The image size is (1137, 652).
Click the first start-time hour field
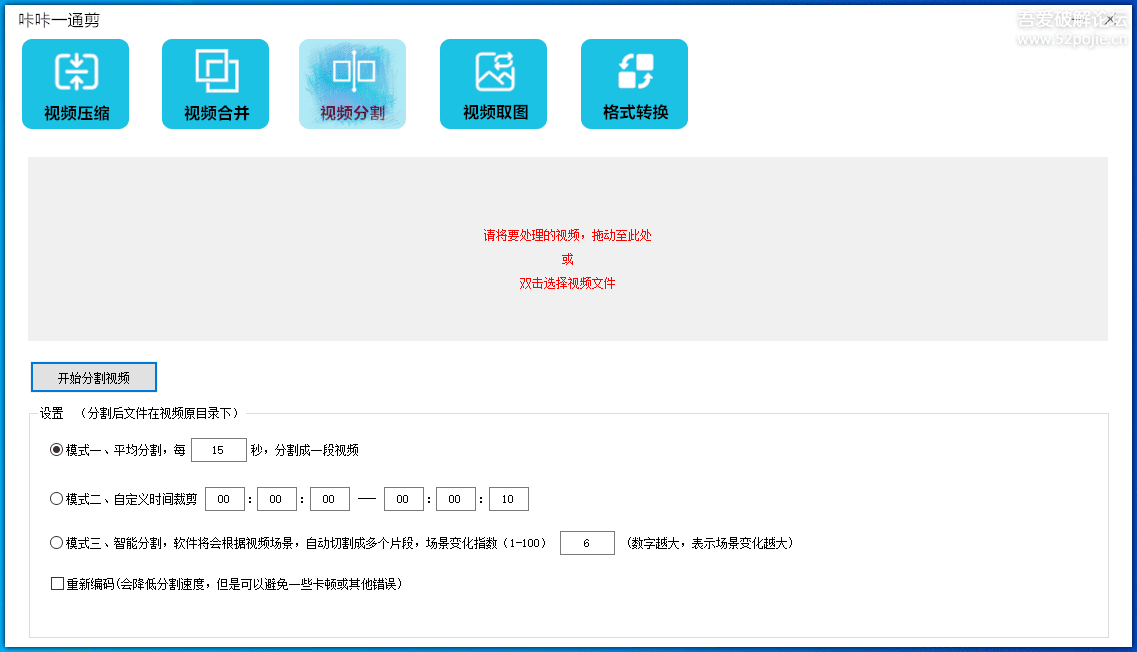click(x=224, y=498)
